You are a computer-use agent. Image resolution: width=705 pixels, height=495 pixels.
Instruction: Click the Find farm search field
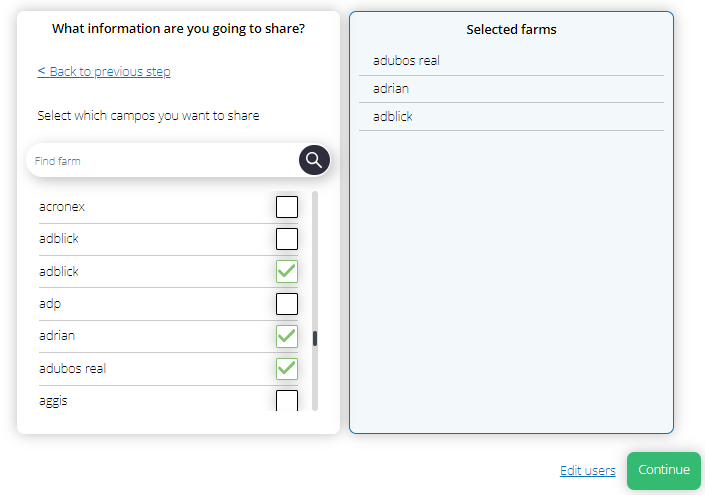164,161
